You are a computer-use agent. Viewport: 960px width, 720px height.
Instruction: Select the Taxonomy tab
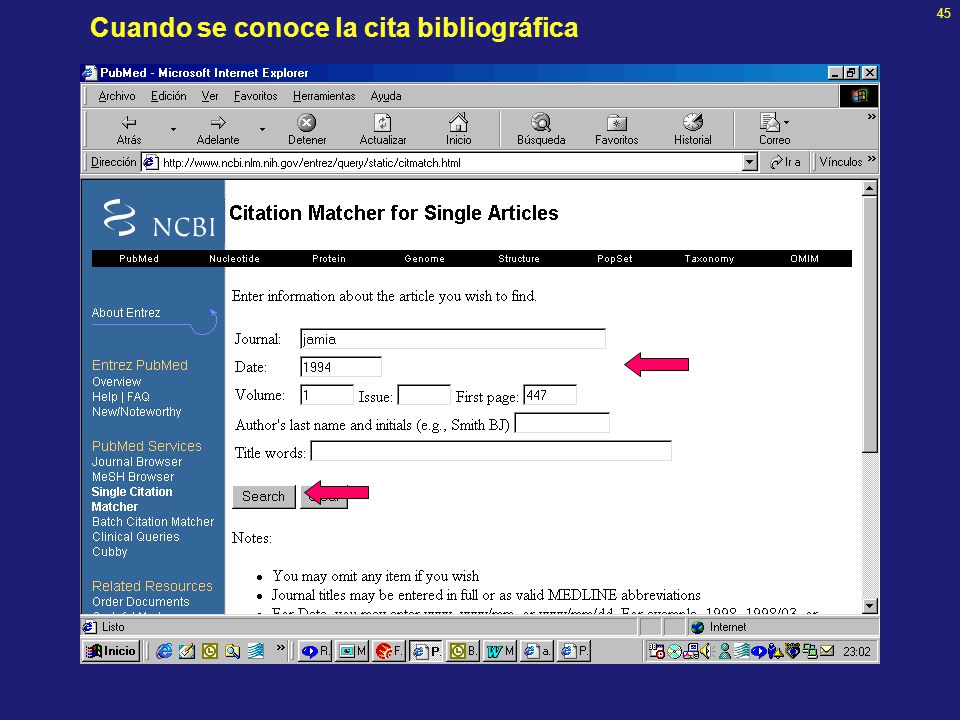[x=709, y=258]
